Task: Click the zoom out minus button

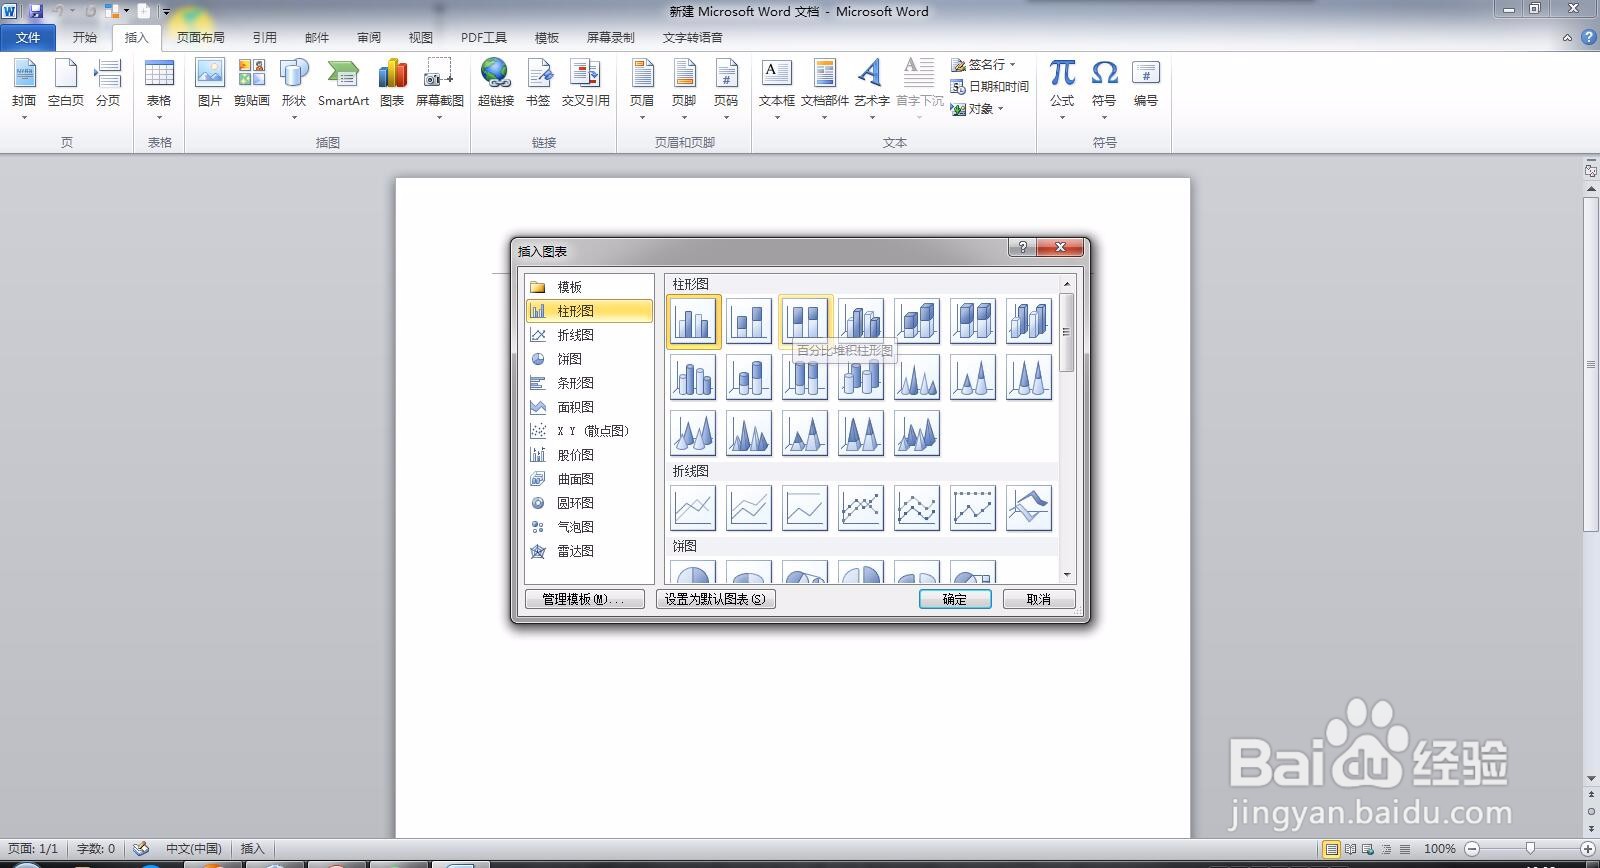Action: (x=1471, y=849)
